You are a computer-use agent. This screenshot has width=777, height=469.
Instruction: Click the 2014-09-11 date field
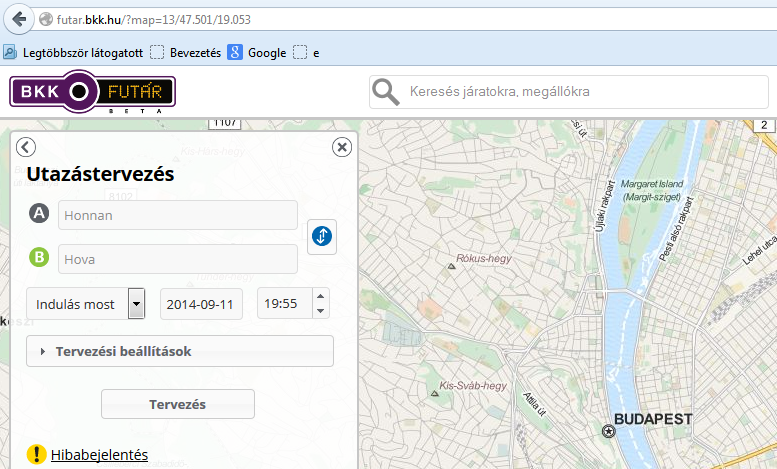click(201, 304)
